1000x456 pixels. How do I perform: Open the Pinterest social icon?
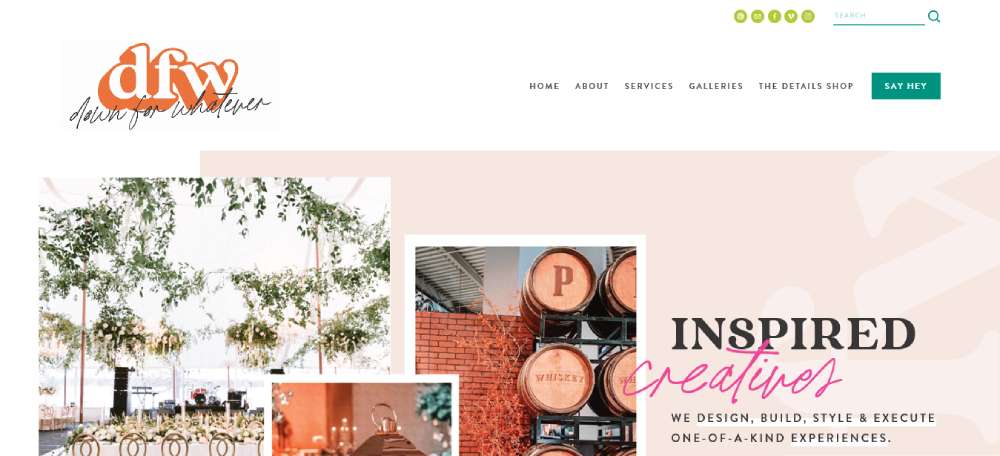(x=740, y=17)
